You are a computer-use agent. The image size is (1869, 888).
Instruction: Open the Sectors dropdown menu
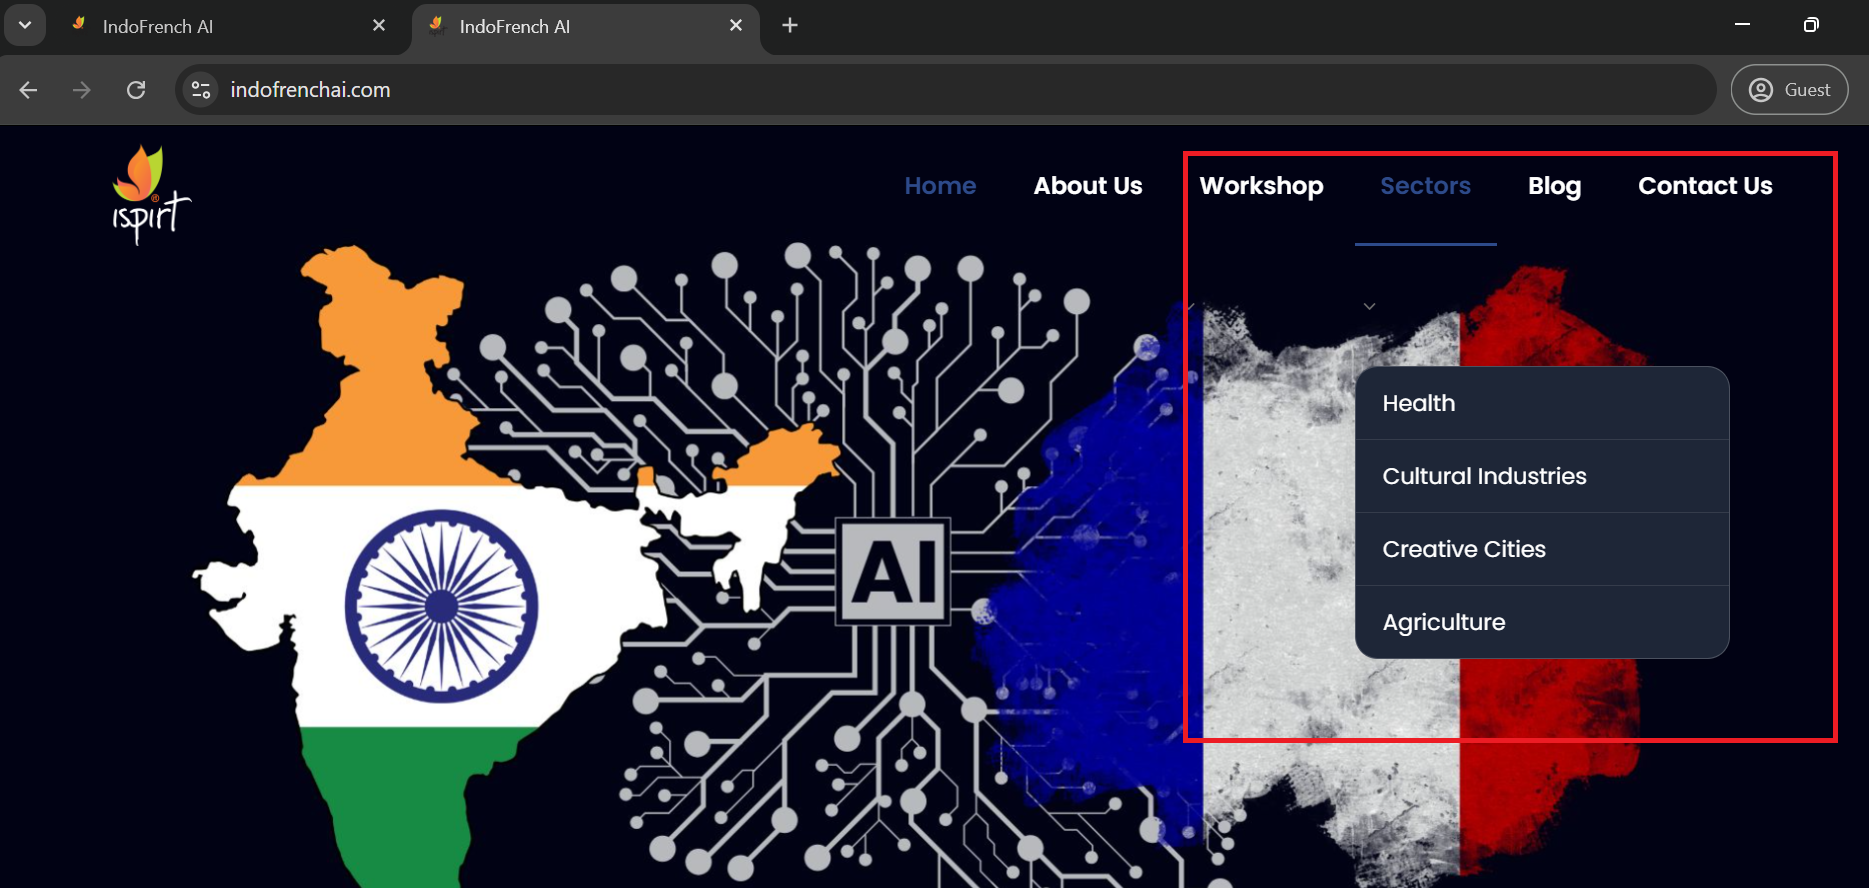(1425, 186)
